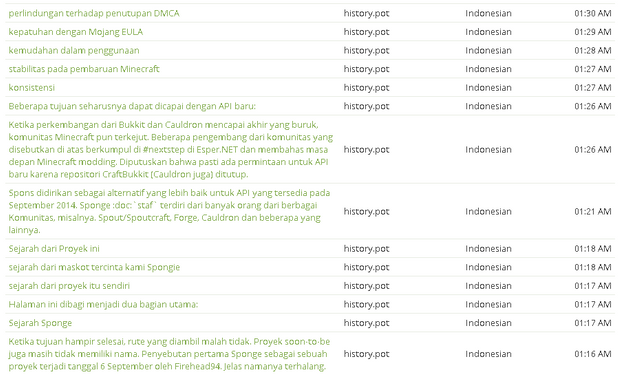Open 'Ketika tujuan hampir selesai' paragraph
Screen dimensions: 640x380
169,354
